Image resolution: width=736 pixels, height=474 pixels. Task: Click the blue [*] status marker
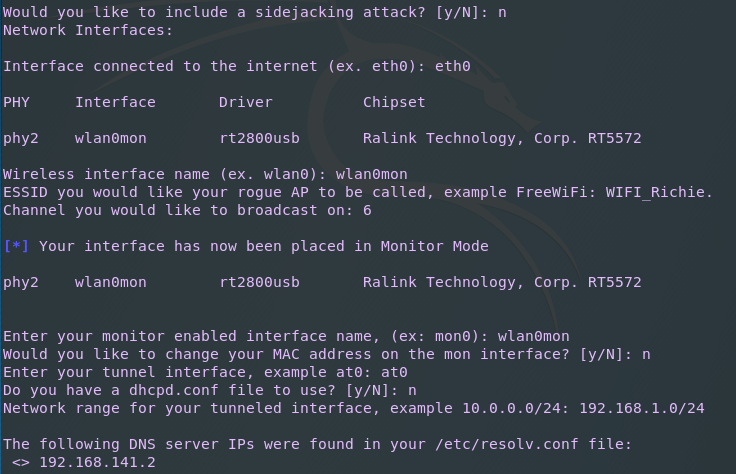tap(17, 246)
